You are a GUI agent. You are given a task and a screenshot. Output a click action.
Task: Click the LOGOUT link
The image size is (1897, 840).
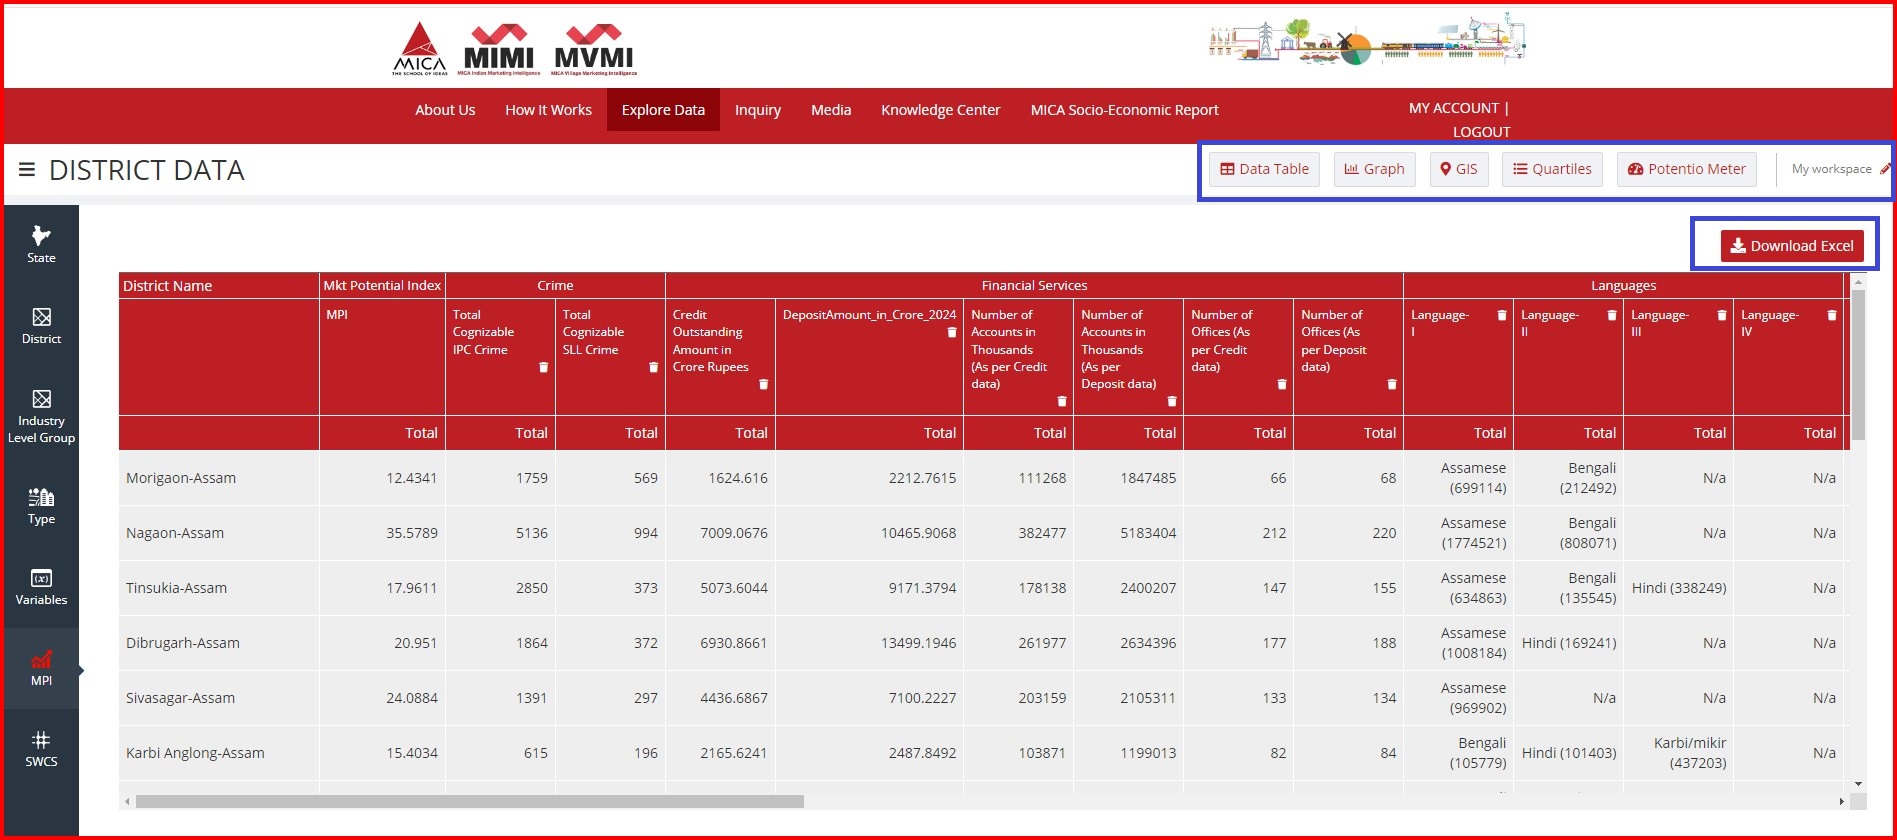point(1481,132)
